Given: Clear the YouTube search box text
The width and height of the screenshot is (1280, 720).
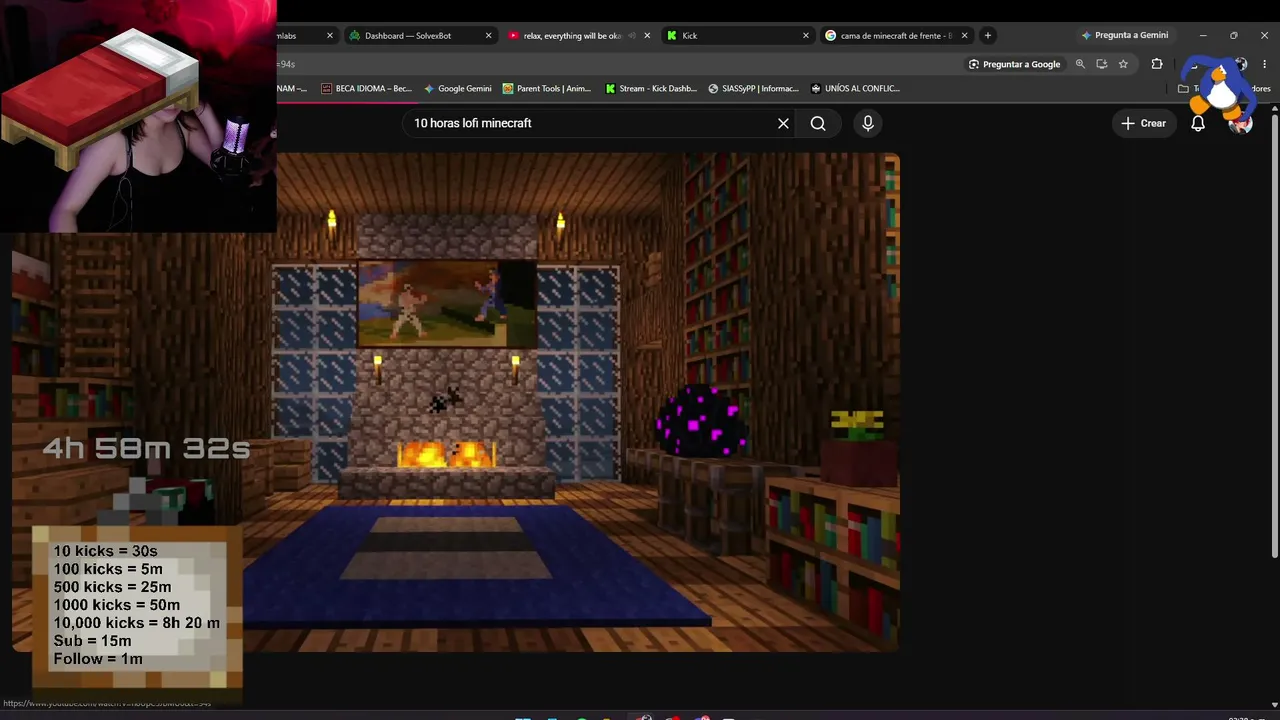Looking at the screenshot, I should point(783,123).
